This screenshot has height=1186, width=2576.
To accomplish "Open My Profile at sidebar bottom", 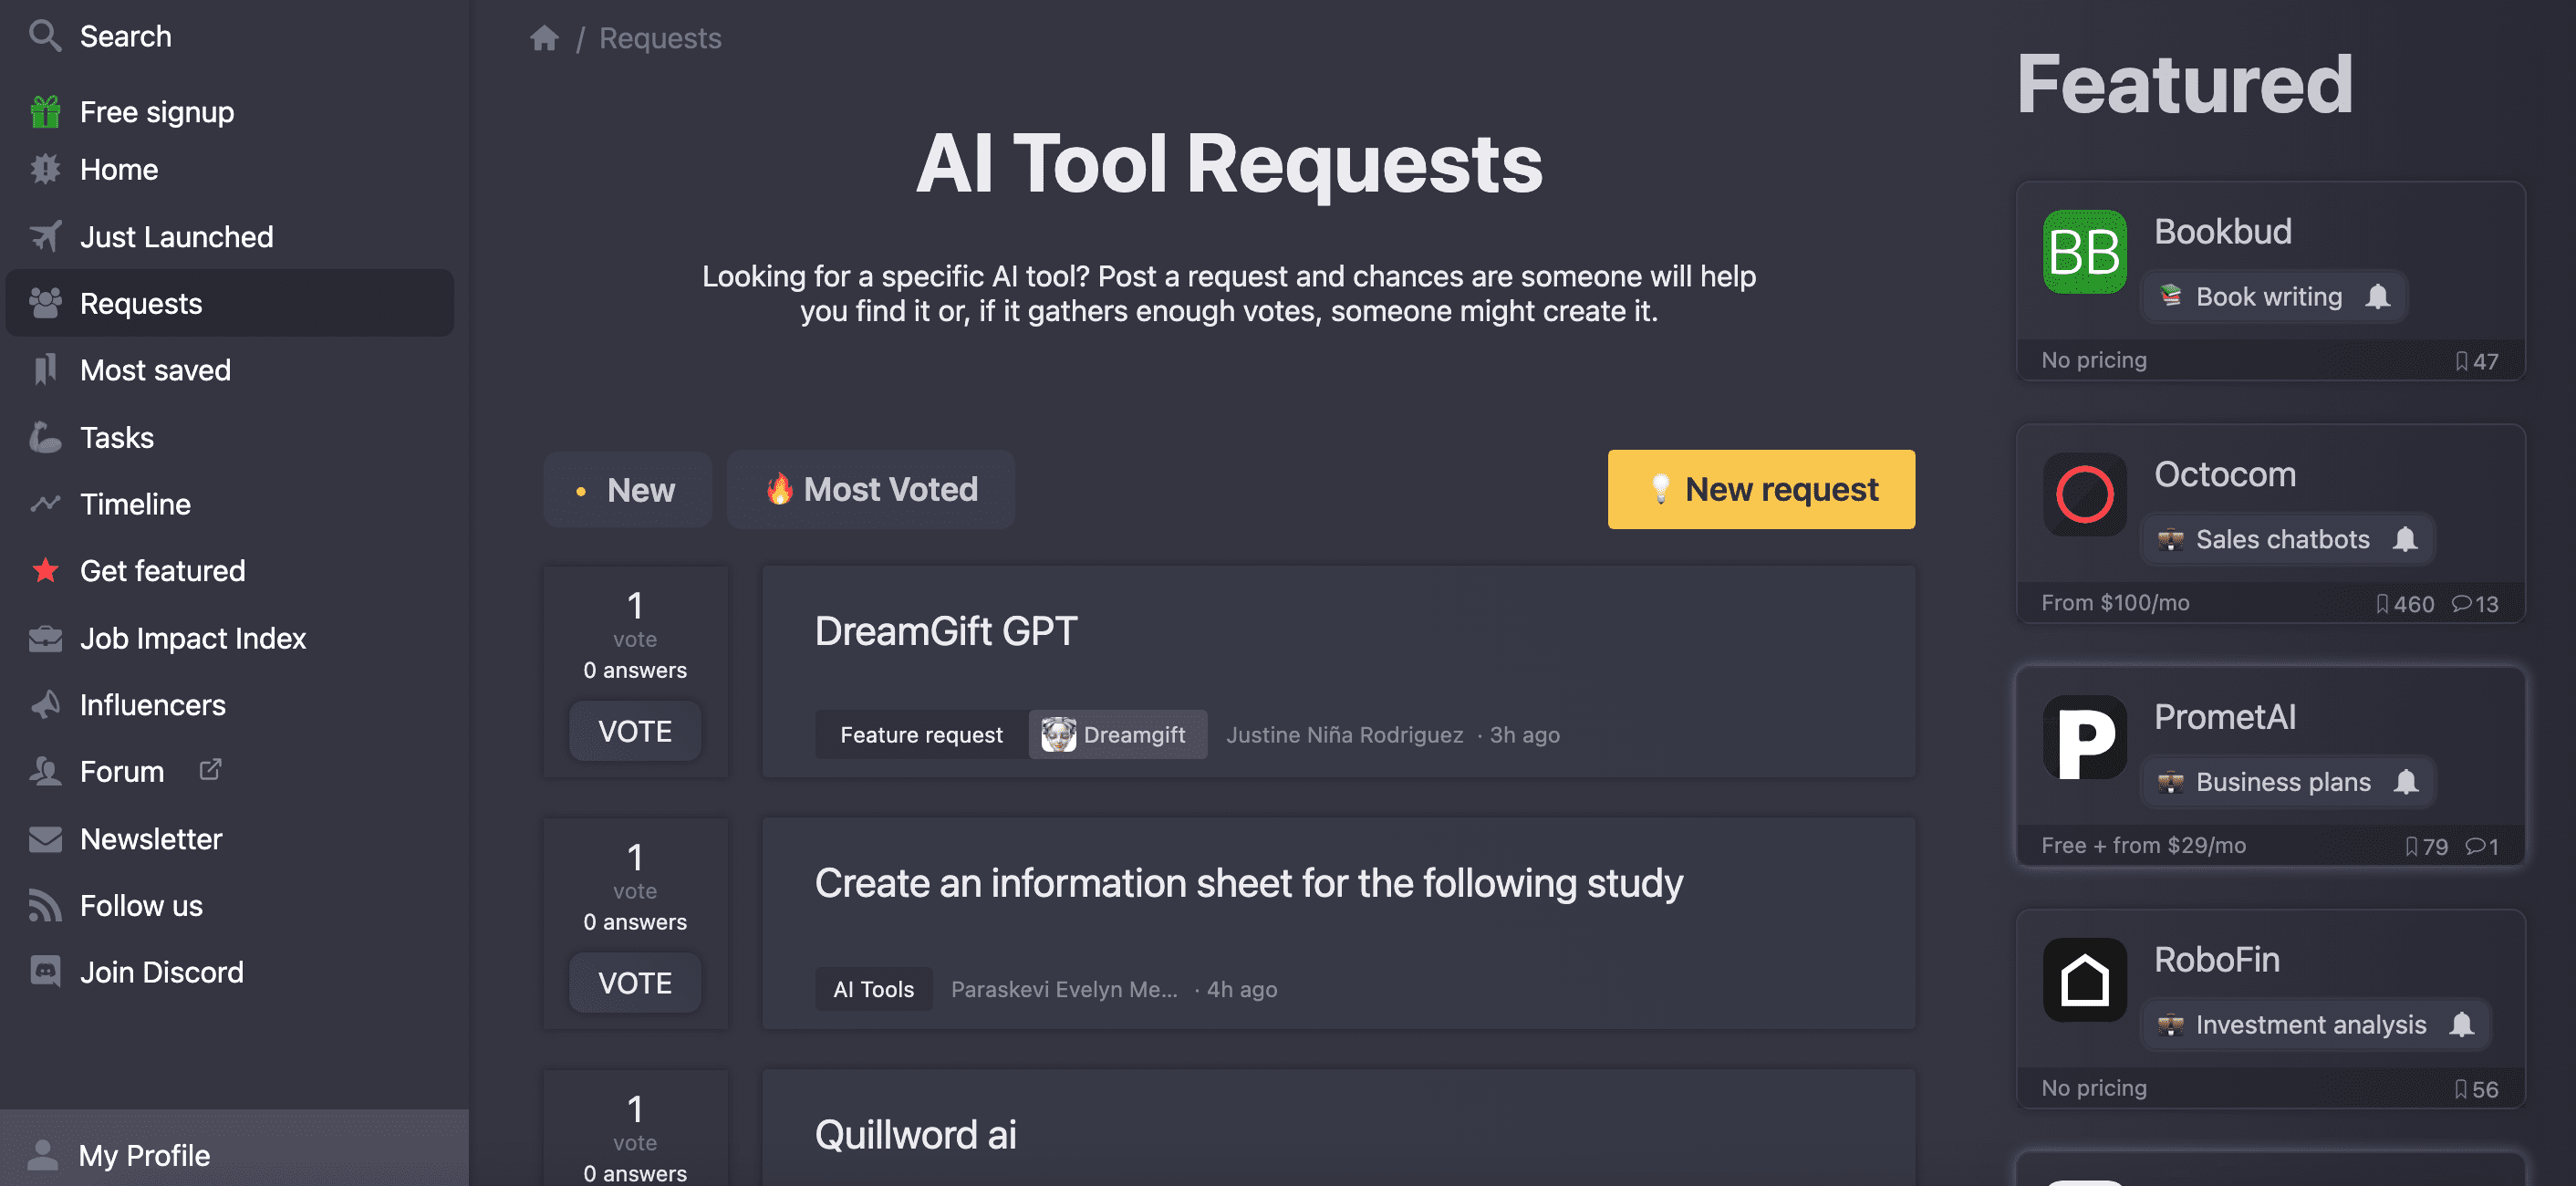I will [144, 1155].
